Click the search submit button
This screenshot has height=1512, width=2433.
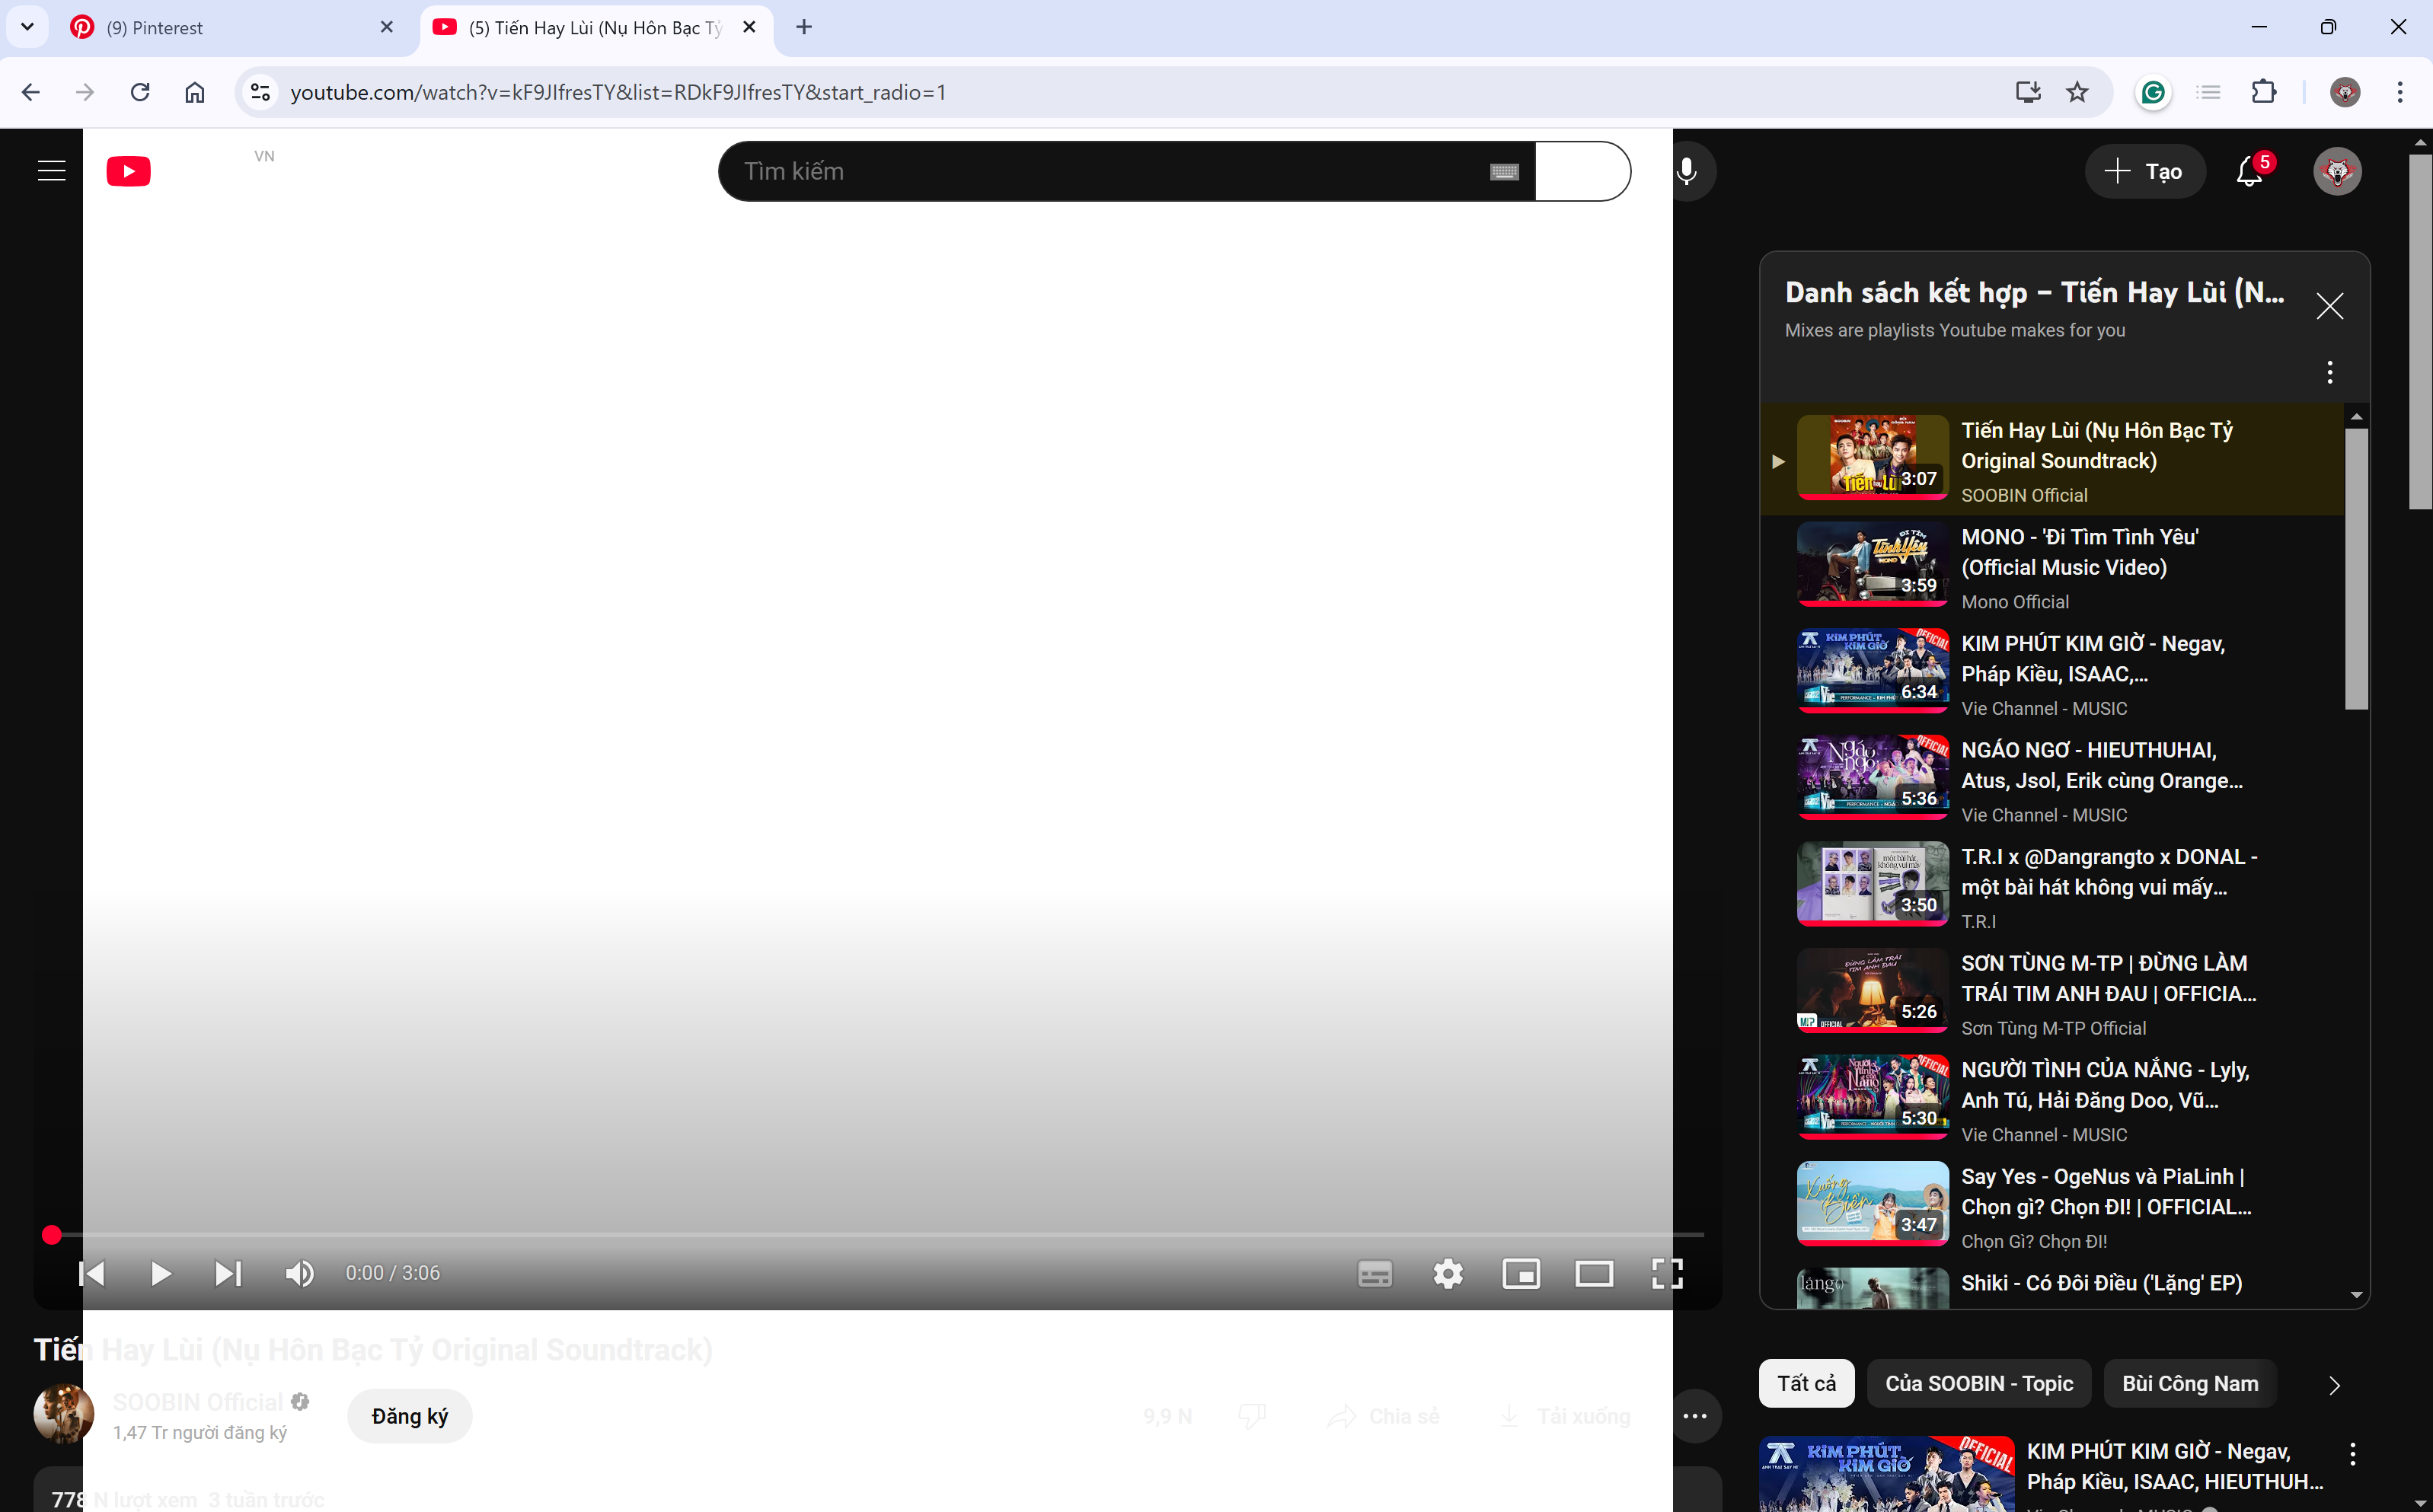(1583, 171)
